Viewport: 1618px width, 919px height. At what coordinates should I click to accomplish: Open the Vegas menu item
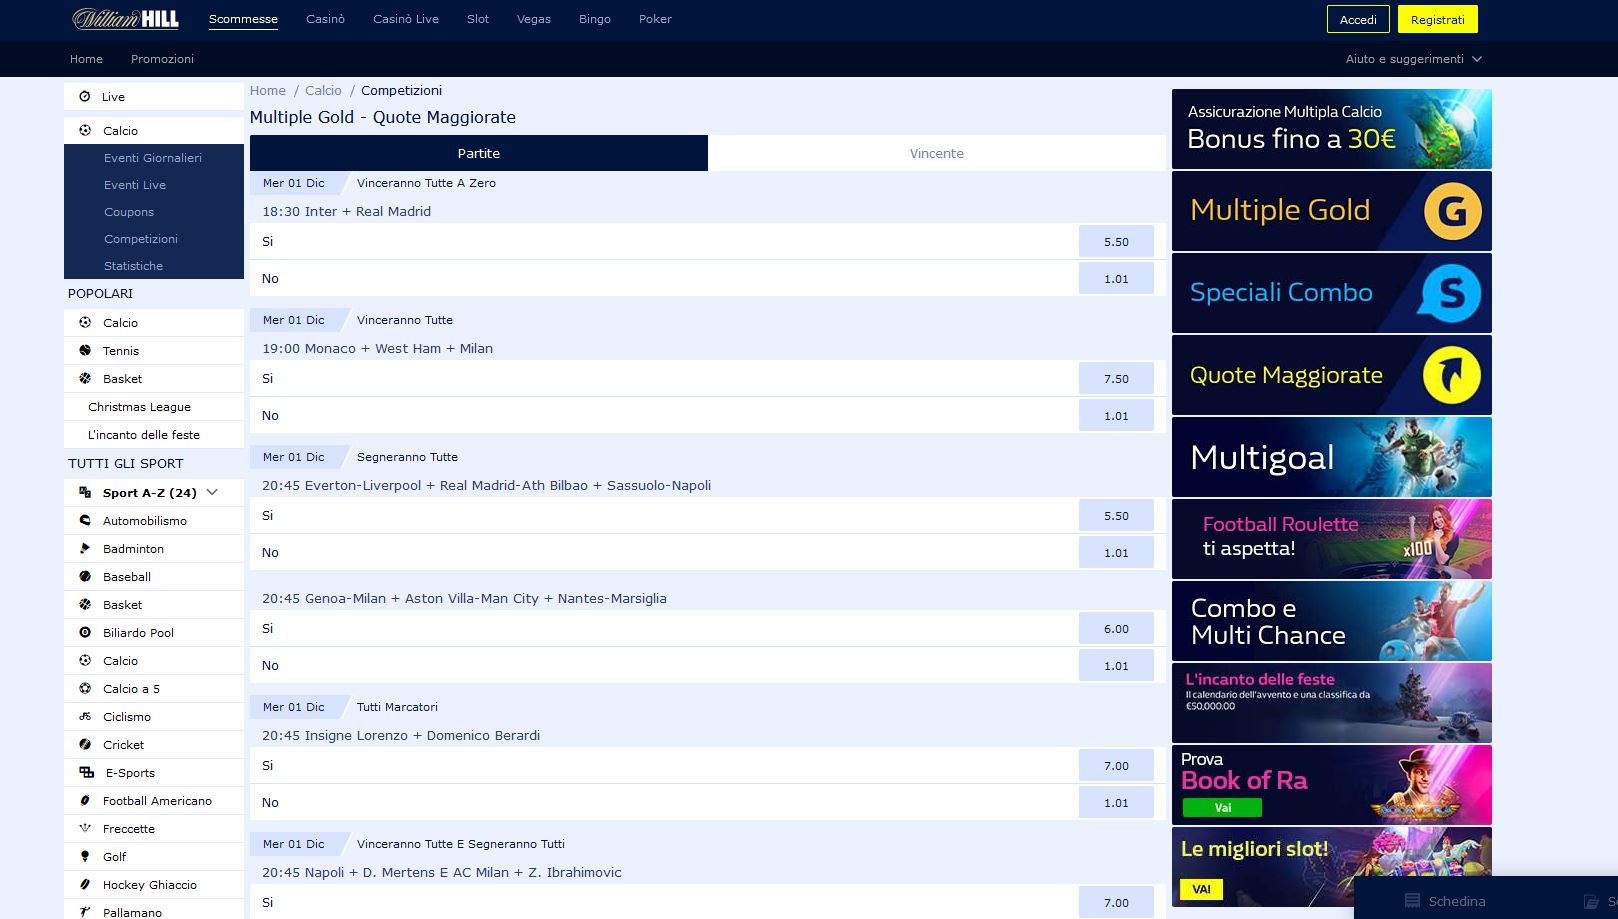point(534,19)
